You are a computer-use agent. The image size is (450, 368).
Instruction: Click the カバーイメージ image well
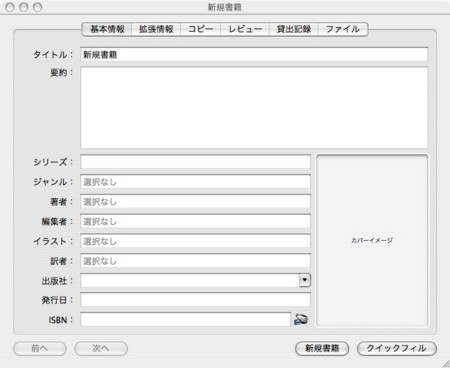372,240
